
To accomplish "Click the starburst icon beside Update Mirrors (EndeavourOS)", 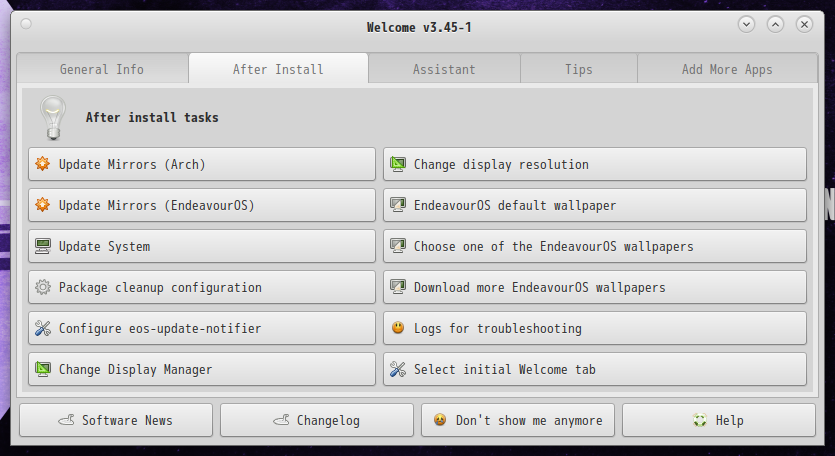I will coord(43,205).
